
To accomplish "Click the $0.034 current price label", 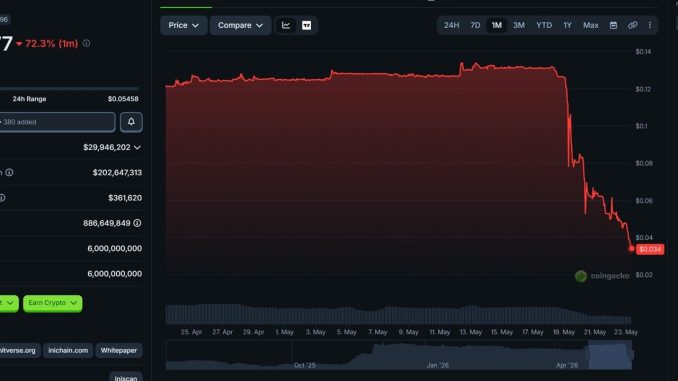I will pos(650,249).
